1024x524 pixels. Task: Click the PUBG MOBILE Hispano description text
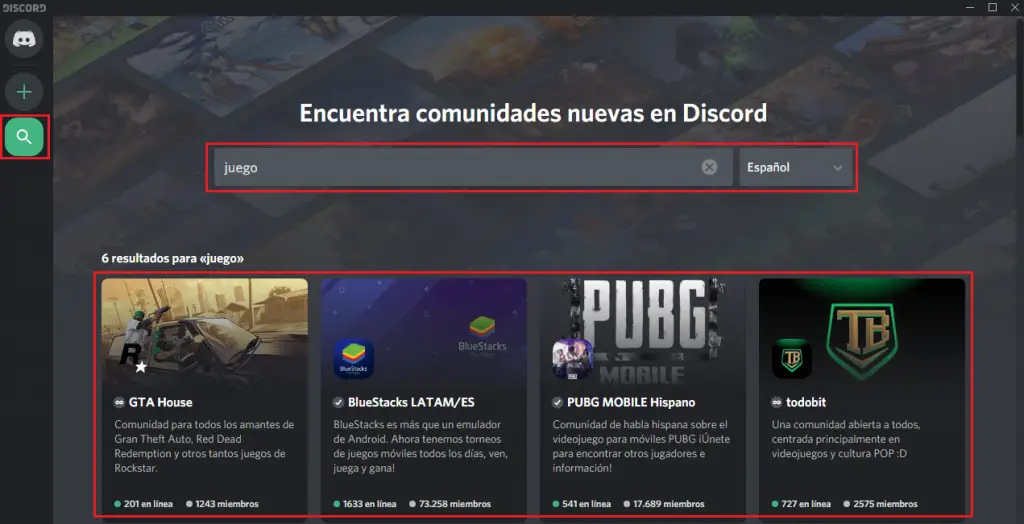[x=640, y=446]
